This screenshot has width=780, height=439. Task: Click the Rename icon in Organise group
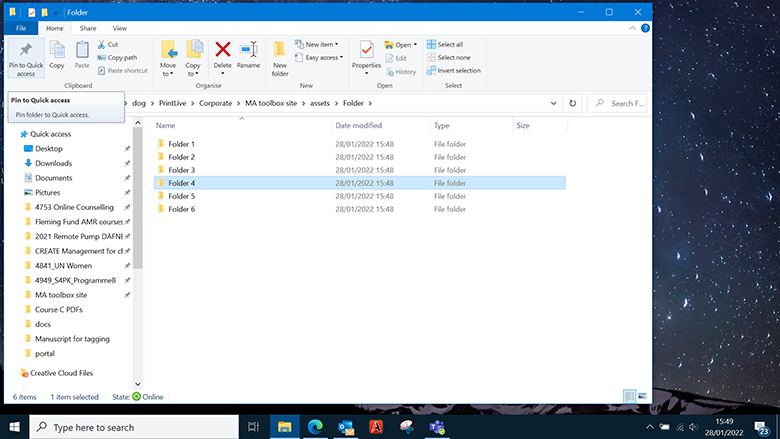click(x=248, y=52)
